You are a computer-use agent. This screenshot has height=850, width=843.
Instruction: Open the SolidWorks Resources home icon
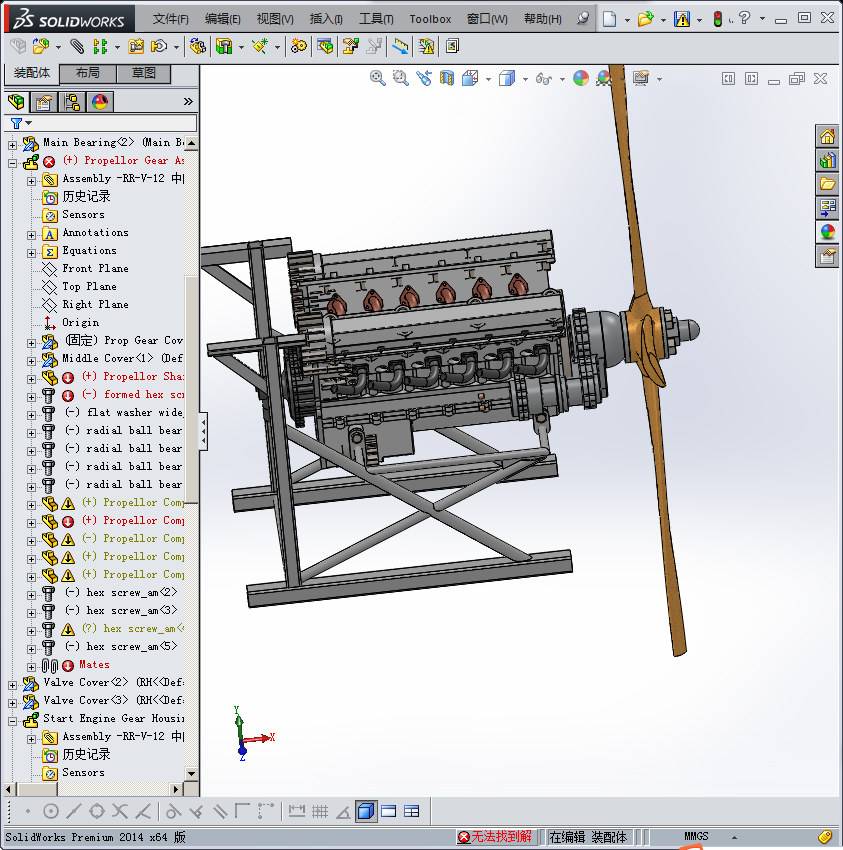(827, 137)
